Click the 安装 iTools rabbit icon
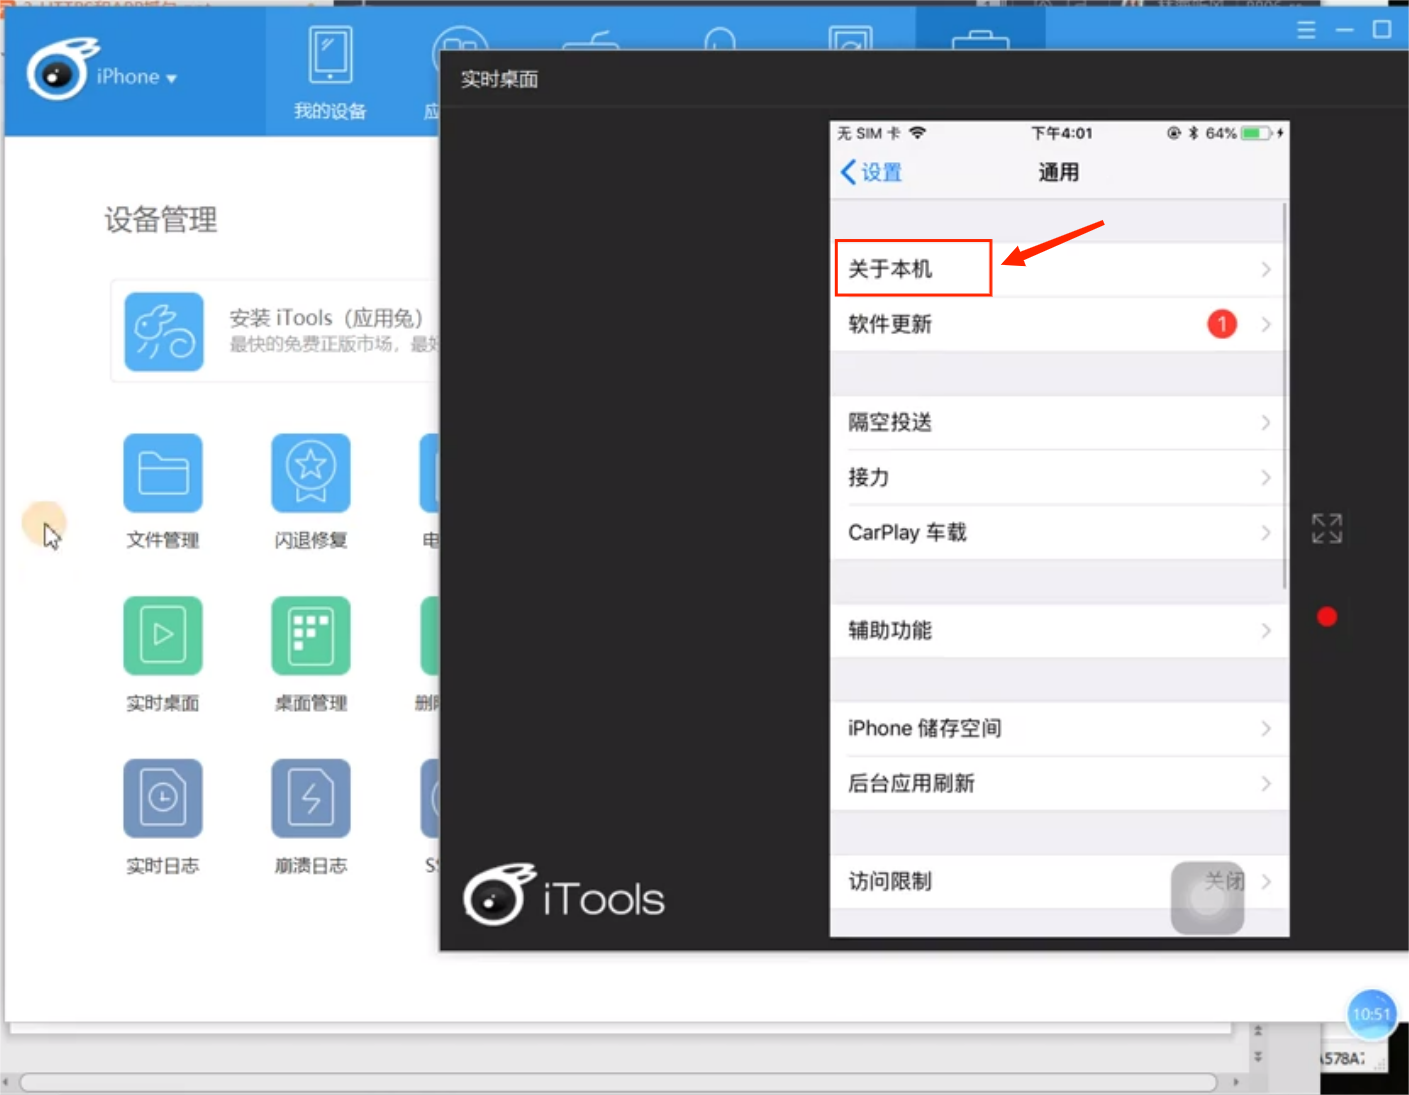This screenshot has height=1095, width=1409. click(x=164, y=332)
